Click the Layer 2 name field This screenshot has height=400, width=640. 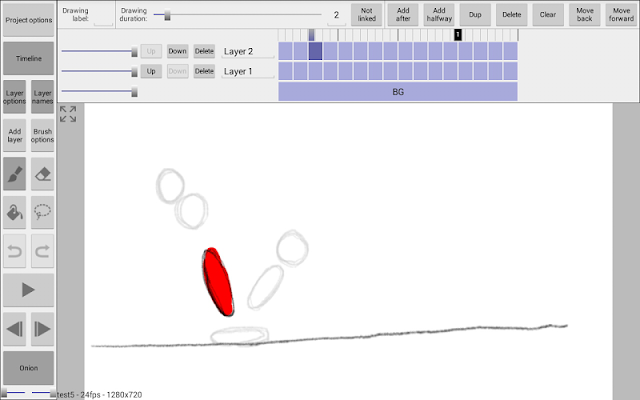click(248, 52)
